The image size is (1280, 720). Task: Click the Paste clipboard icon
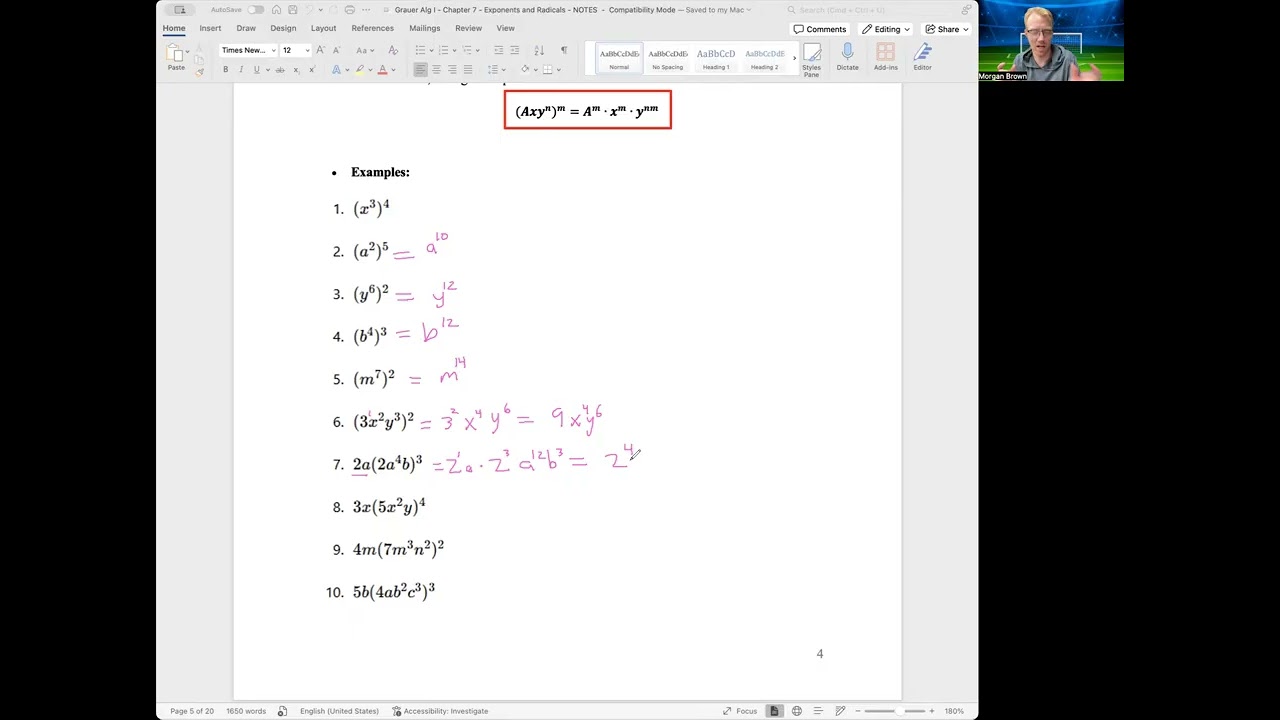pyautogui.click(x=175, y=53)
